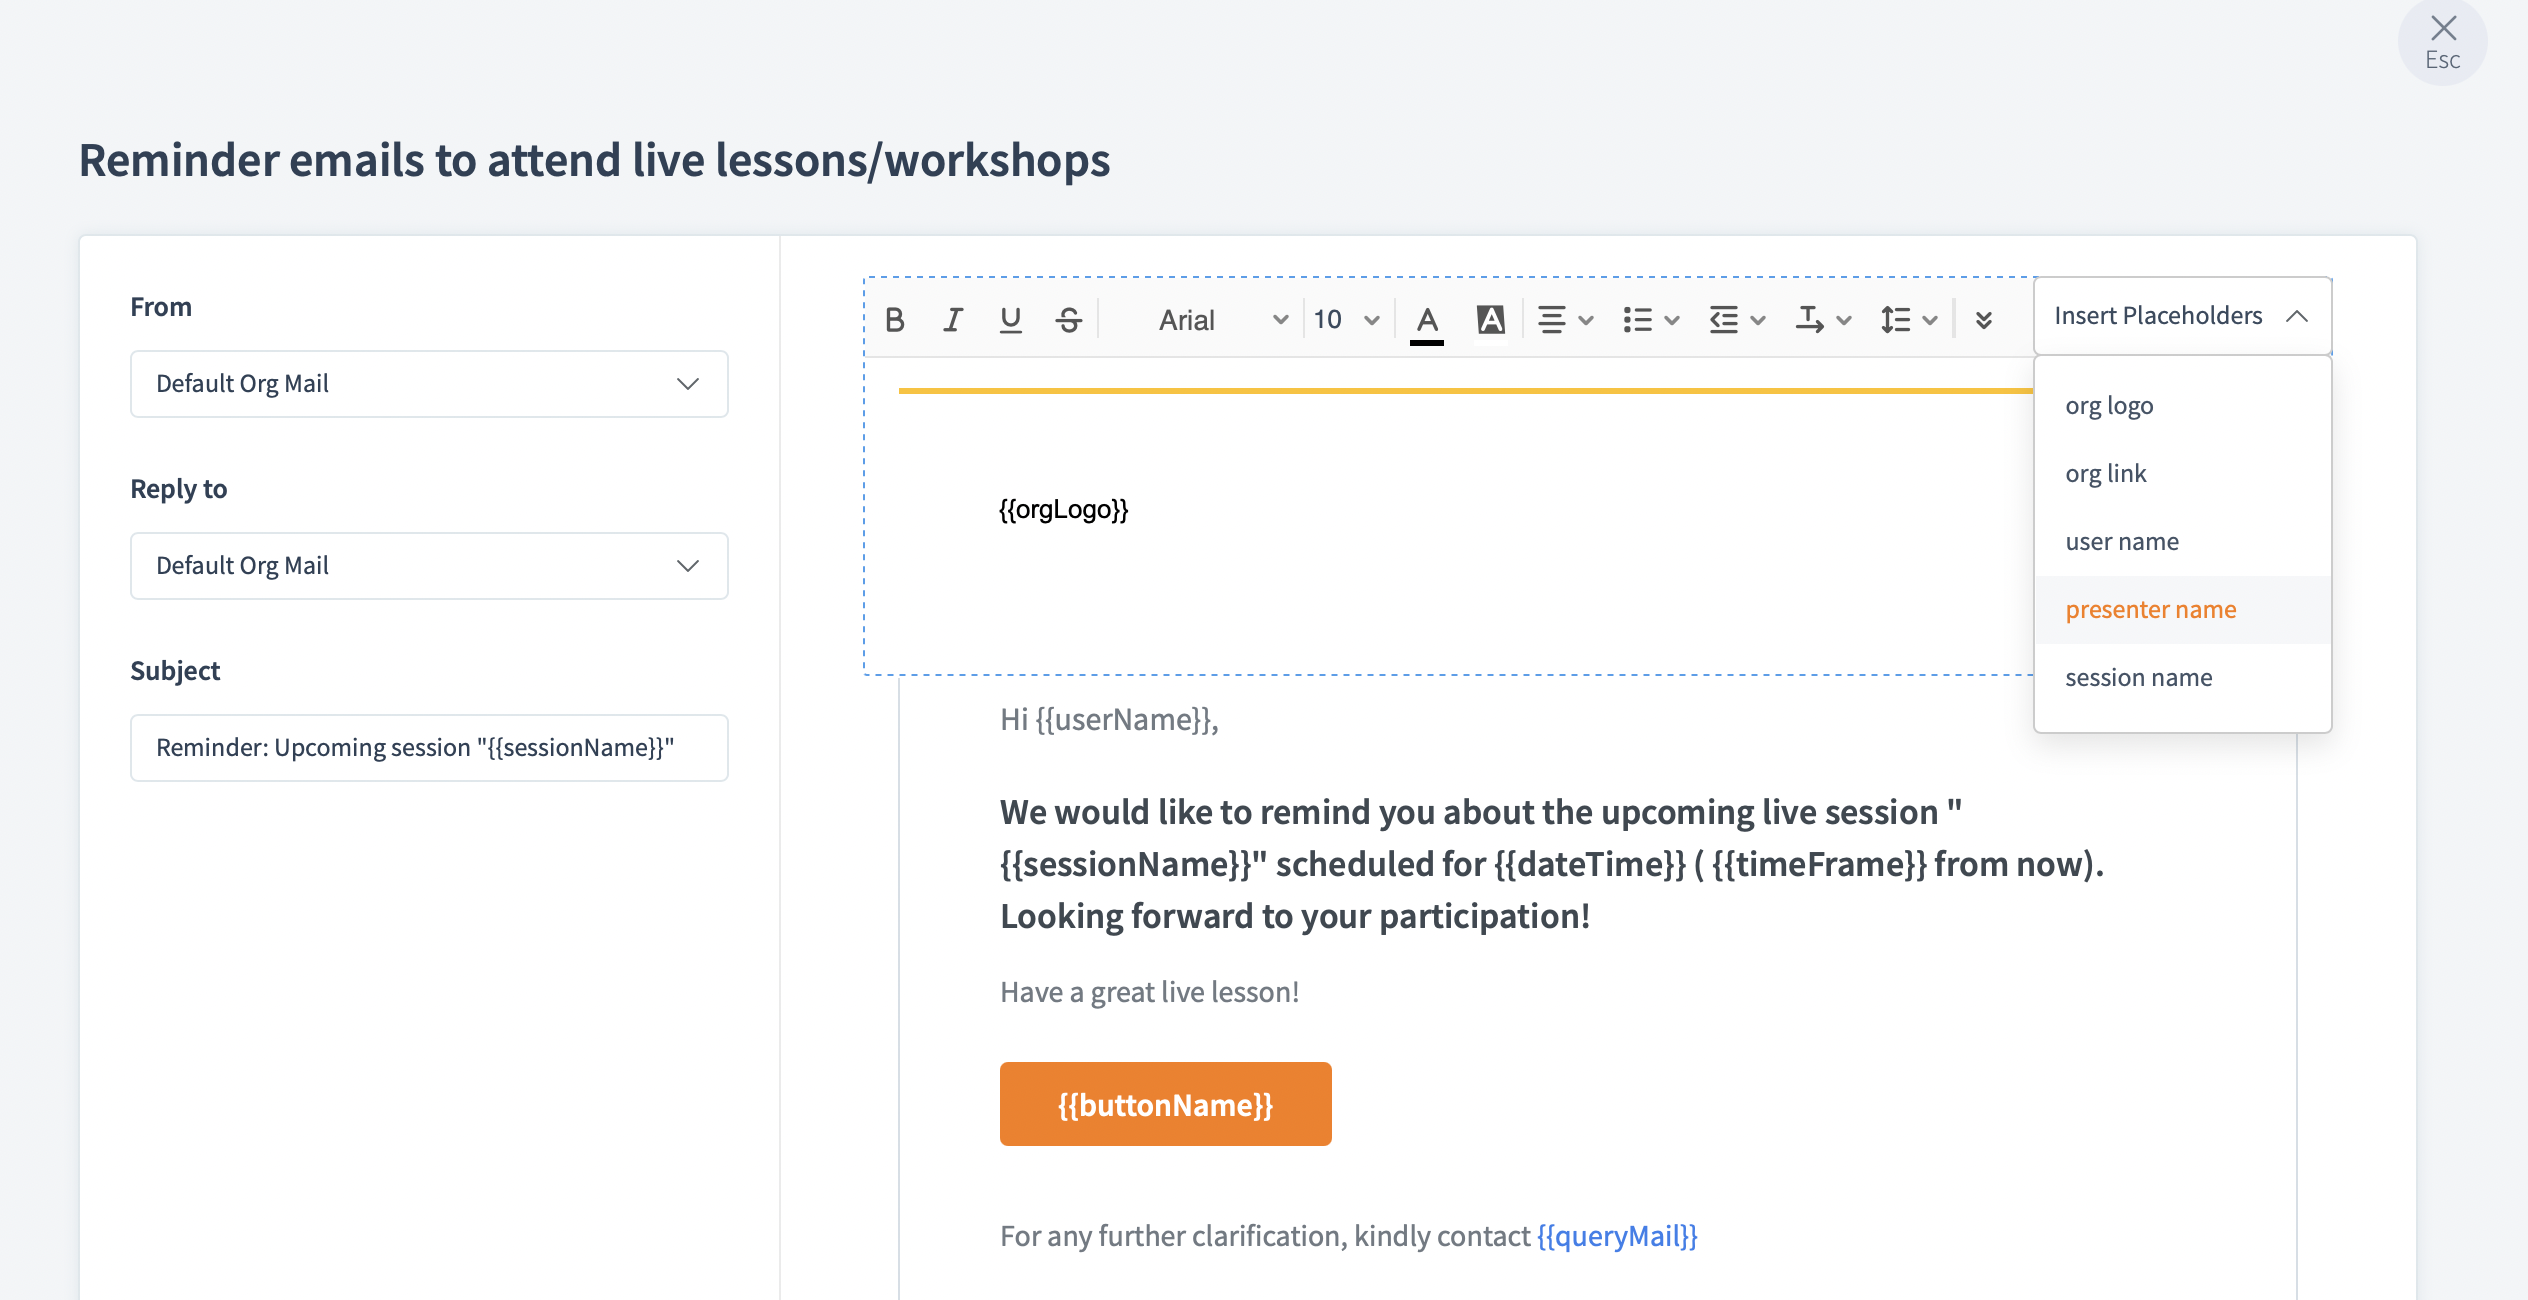Expand more toolbar options with the double chevron
The width and height of the screenshot is (2528, 1300).
pos(1984,320)
